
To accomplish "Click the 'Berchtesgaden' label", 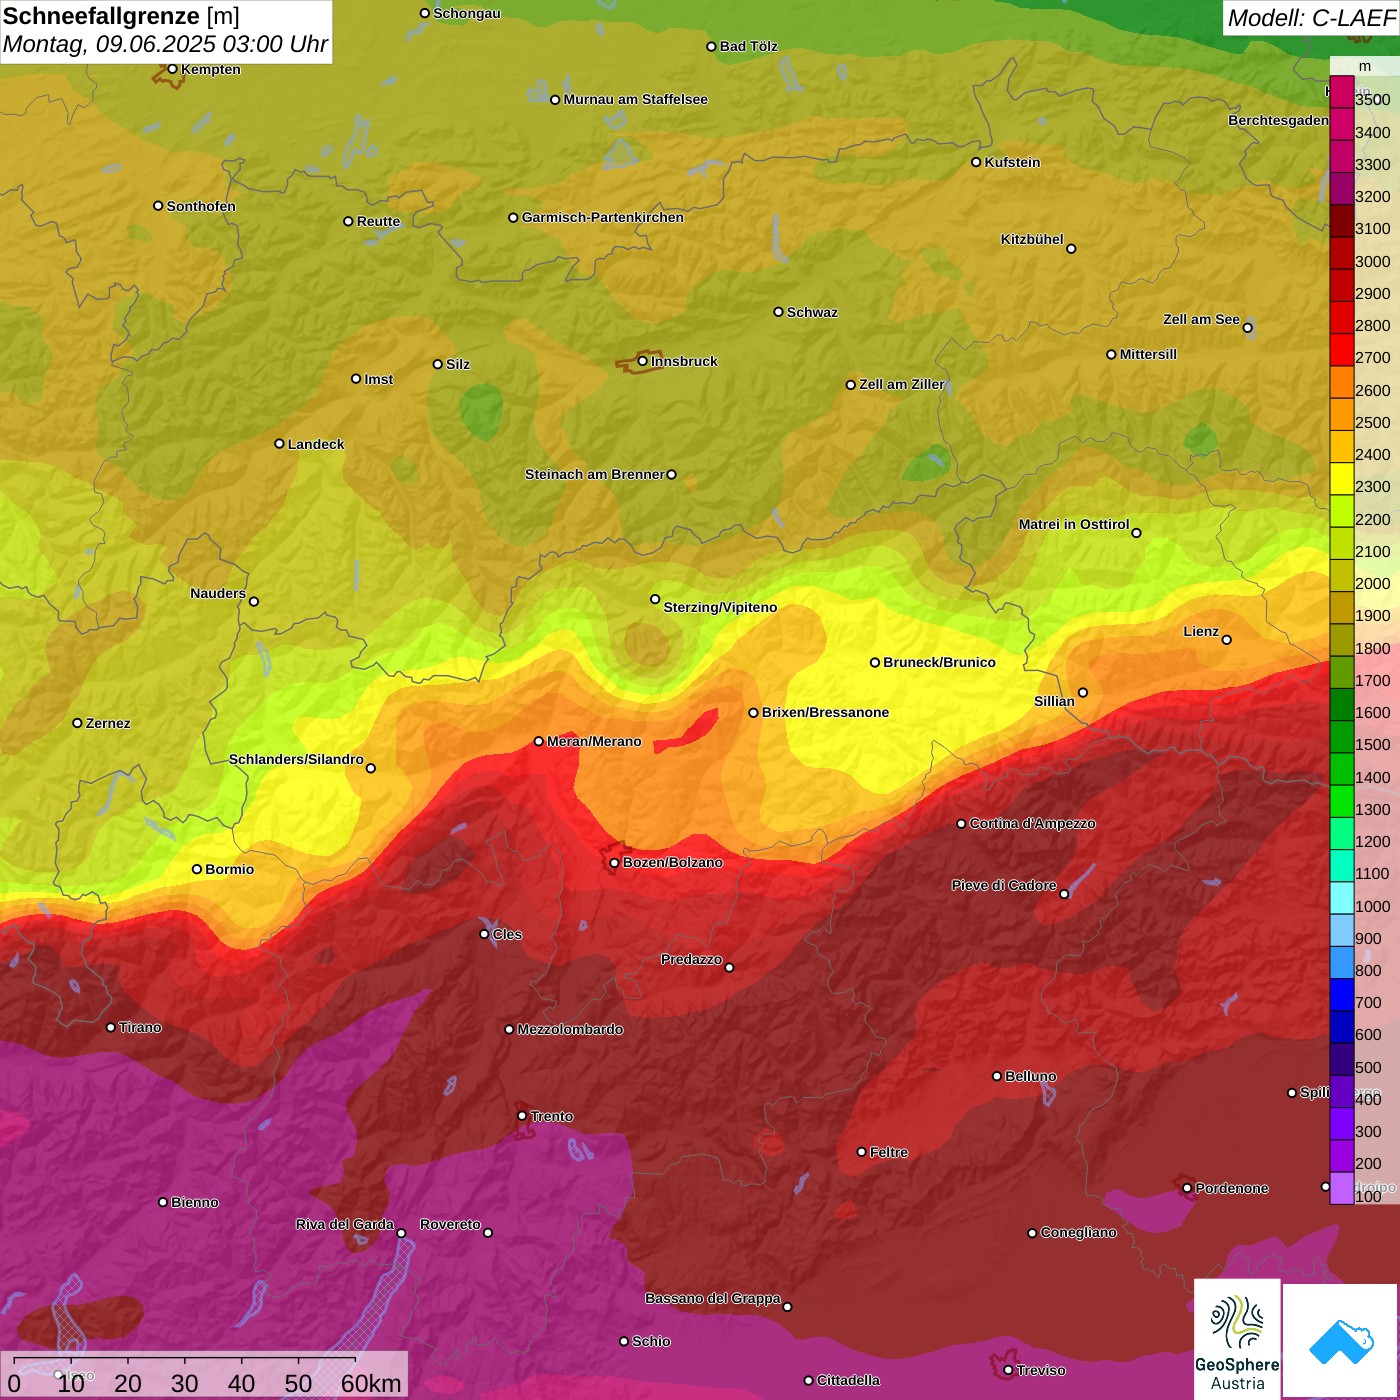I will point(1278,120).
